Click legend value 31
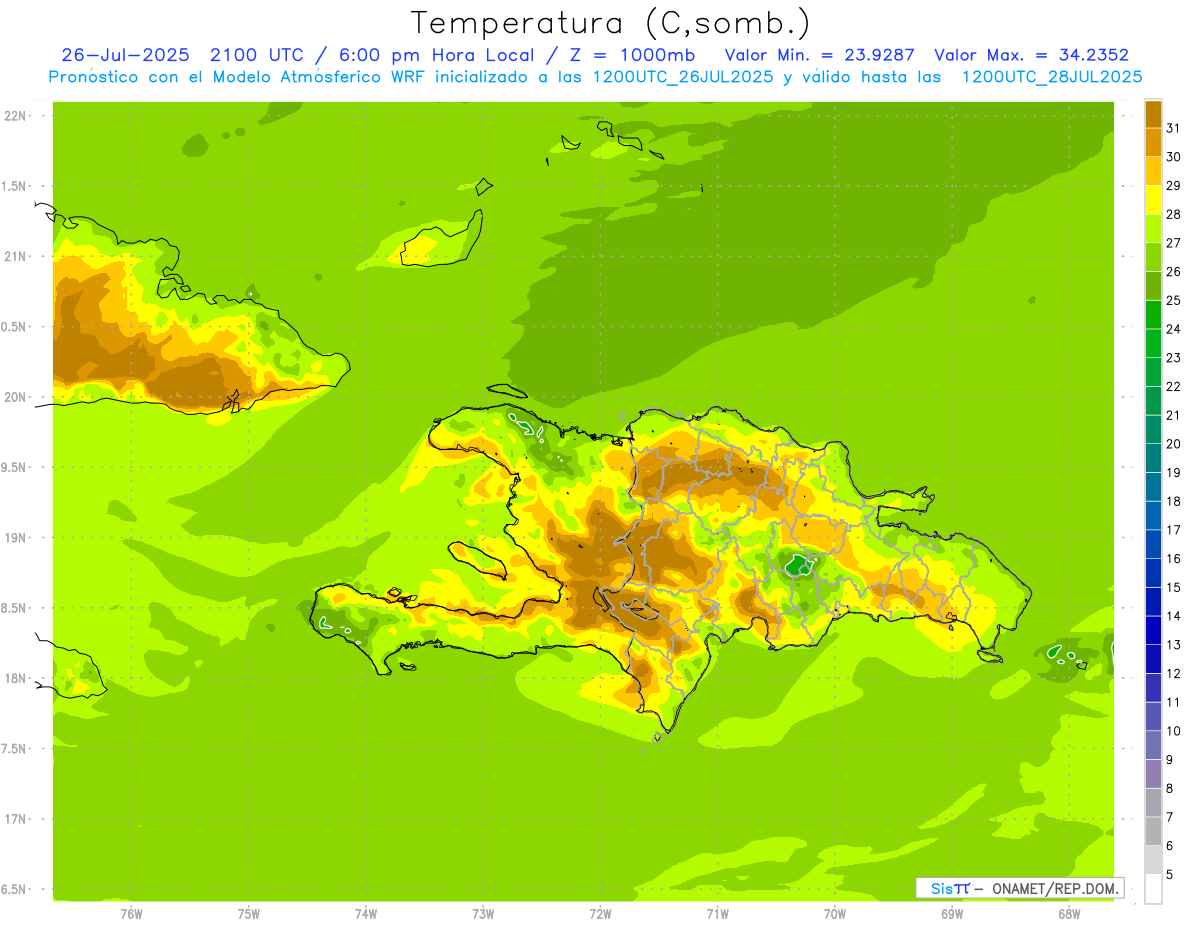Screen dimensions: 1200x927 point(1173,128)
